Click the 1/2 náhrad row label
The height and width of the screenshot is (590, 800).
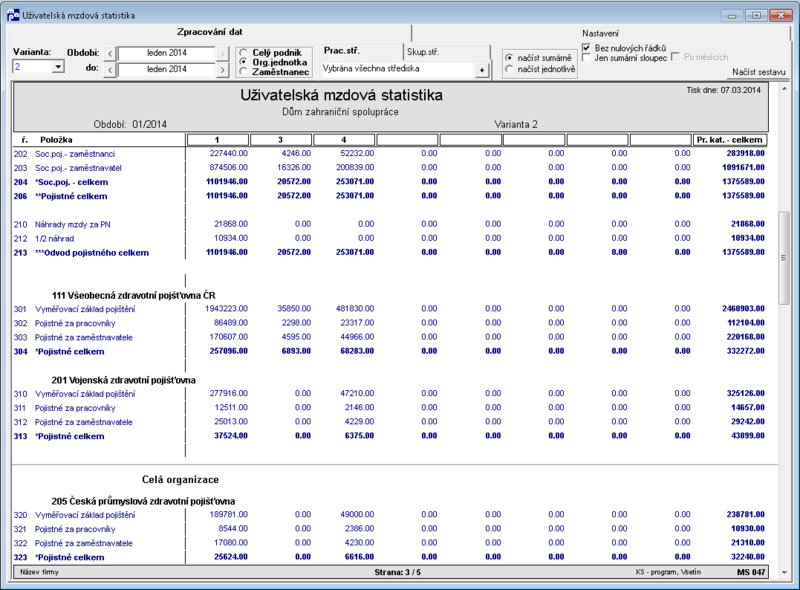point(54,238)
